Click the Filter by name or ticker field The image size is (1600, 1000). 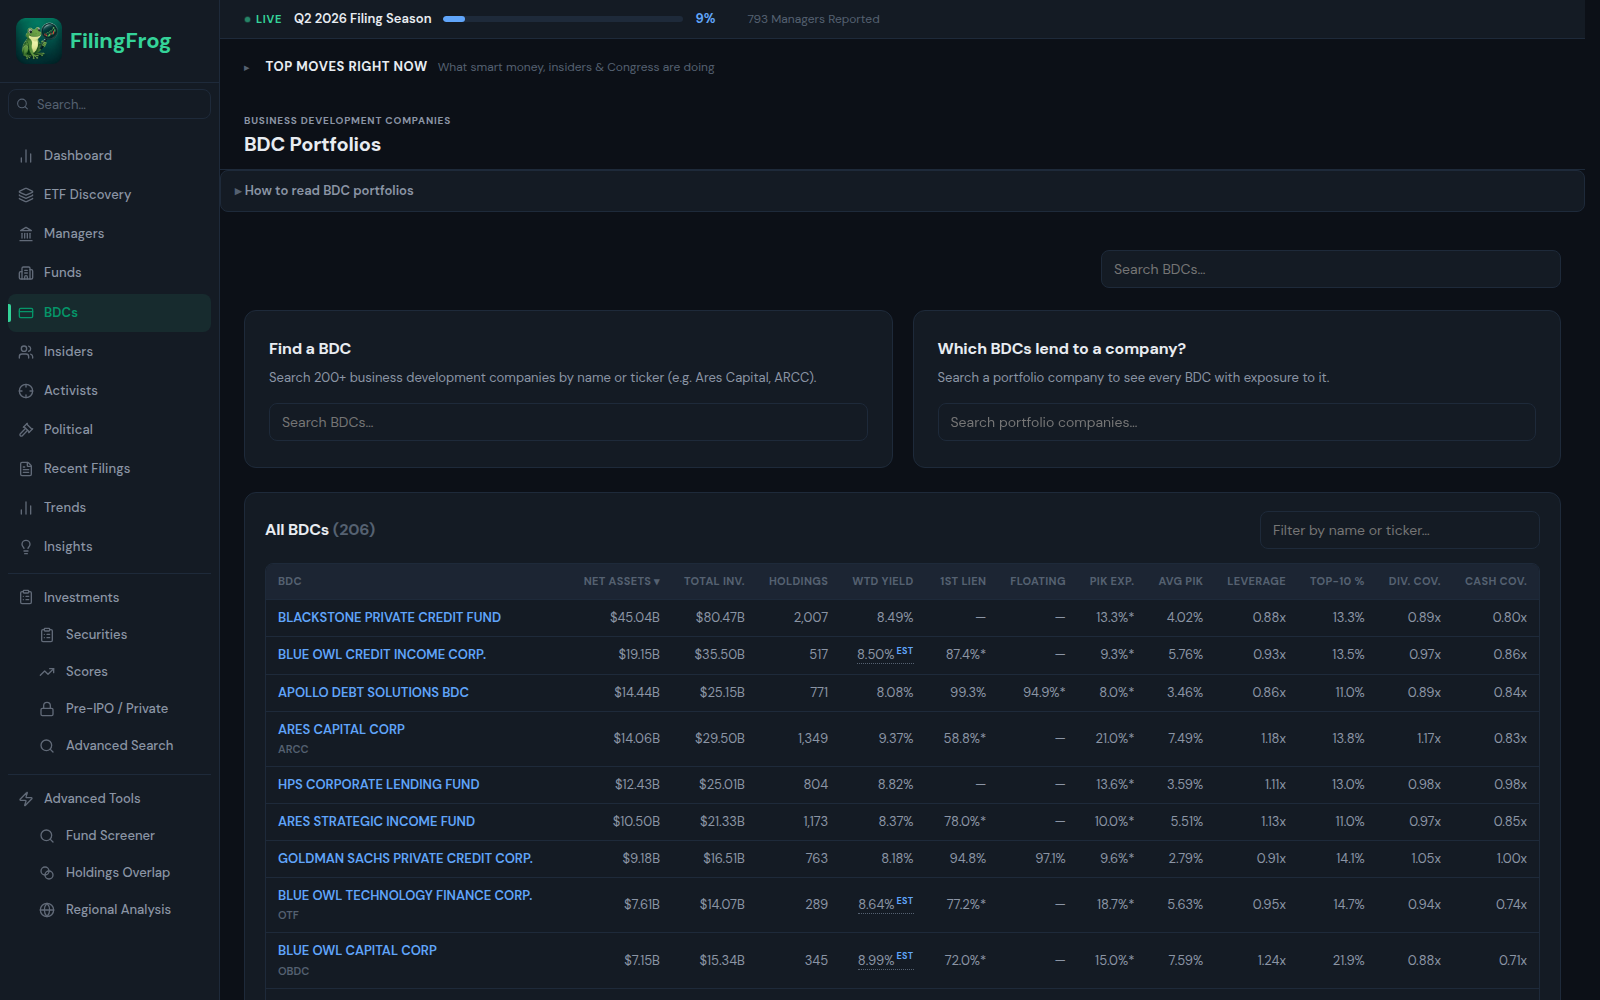coord(1399,530)
